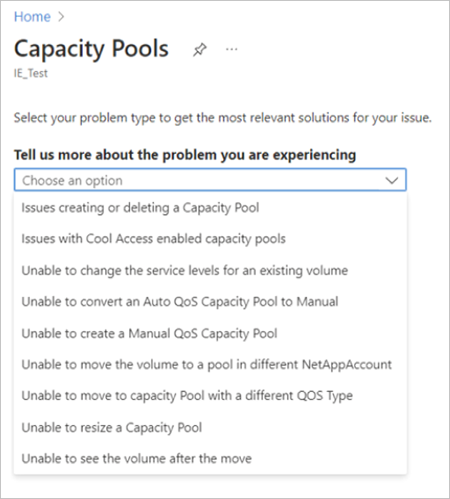This screenshot has width=450, height=499.
Task: Choose Unable to change the service levels option
Action: [x=210, y=270]
